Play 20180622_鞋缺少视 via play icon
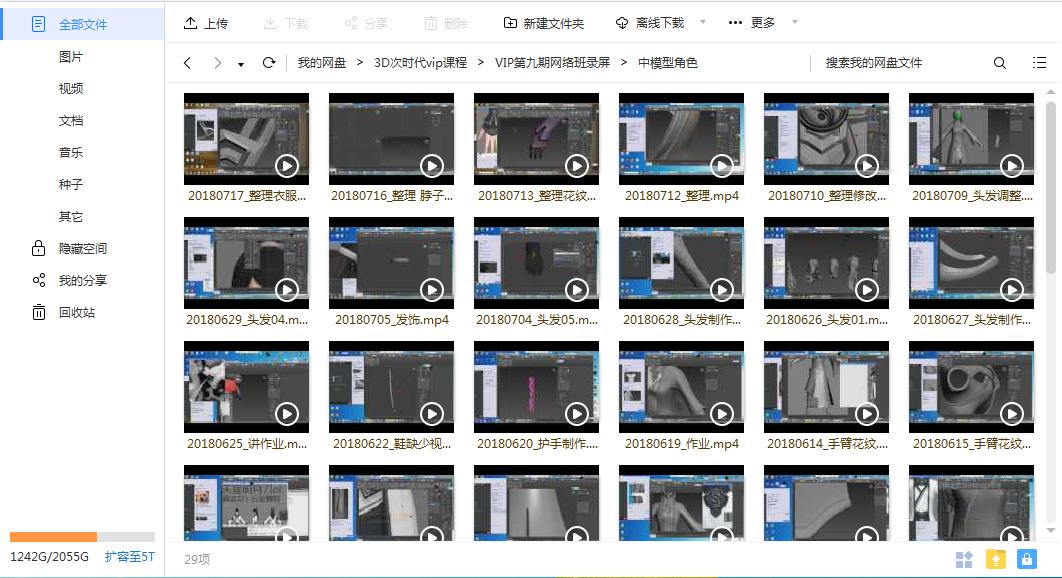 coord(431,413)
